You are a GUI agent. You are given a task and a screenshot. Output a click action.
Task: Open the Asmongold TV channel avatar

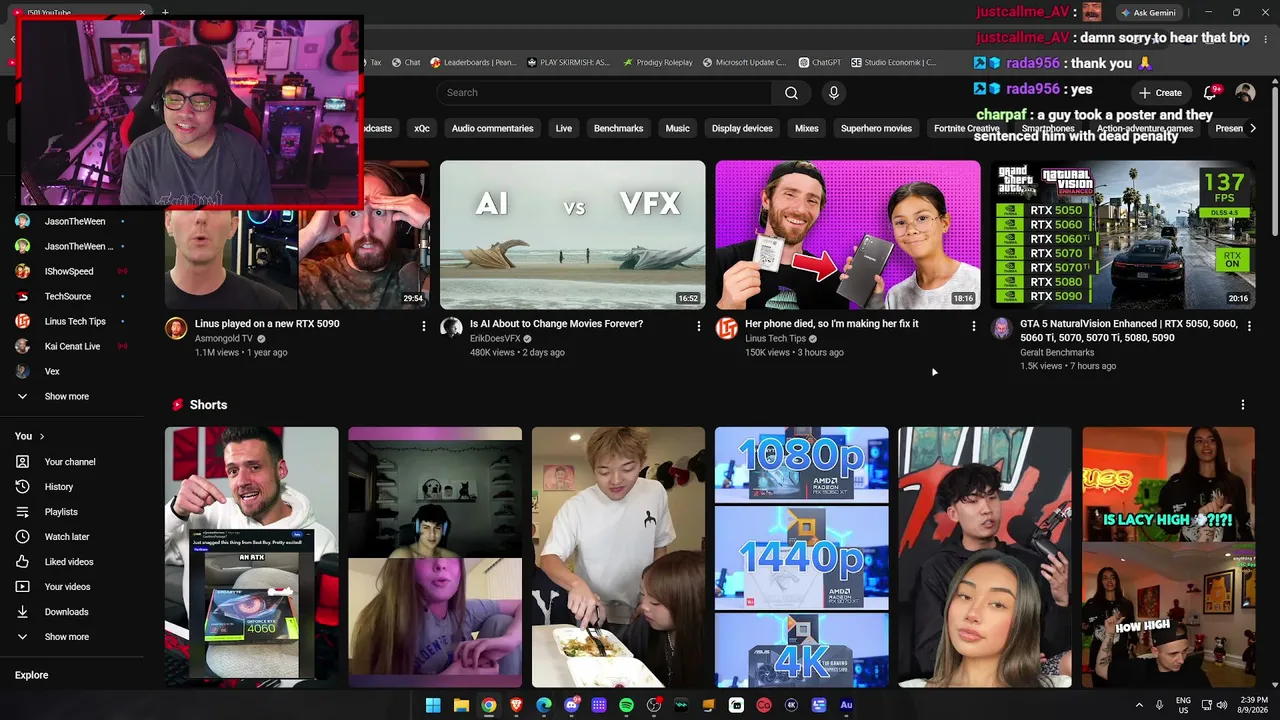(x=176, y=329)
